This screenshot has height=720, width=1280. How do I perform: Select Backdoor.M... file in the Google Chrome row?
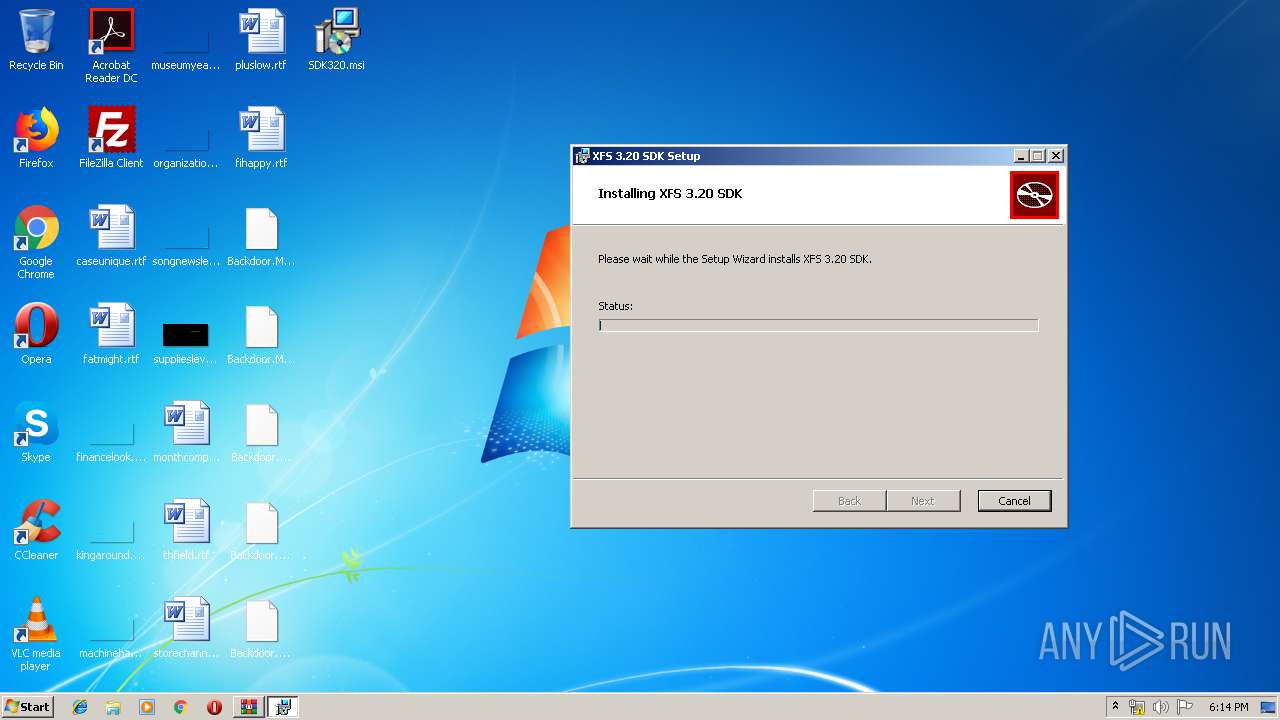tap(261, 236)
